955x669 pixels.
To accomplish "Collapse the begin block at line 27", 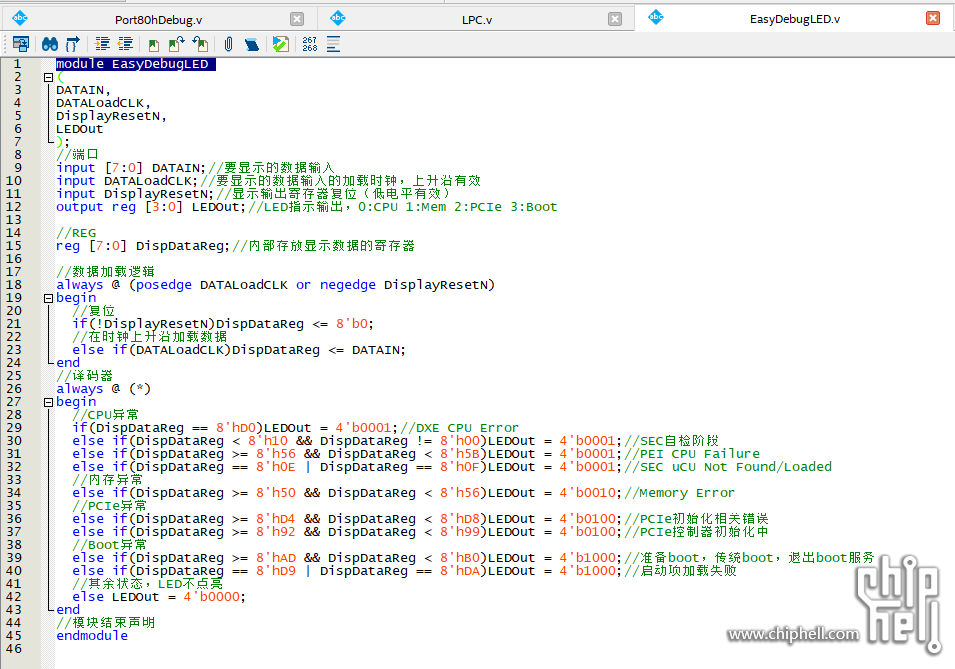I will tap(48, 403).
